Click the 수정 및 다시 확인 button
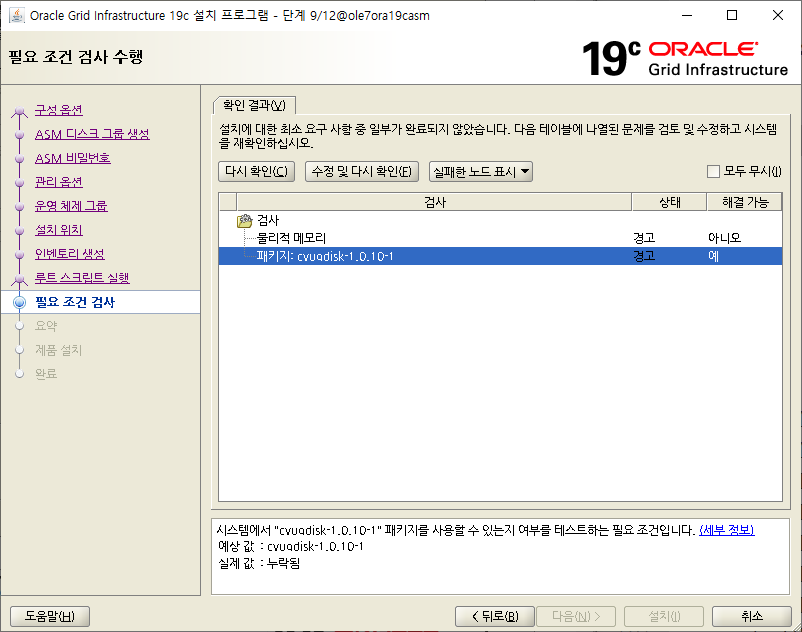This screenshot has height=632, width=802. point(362,171)
